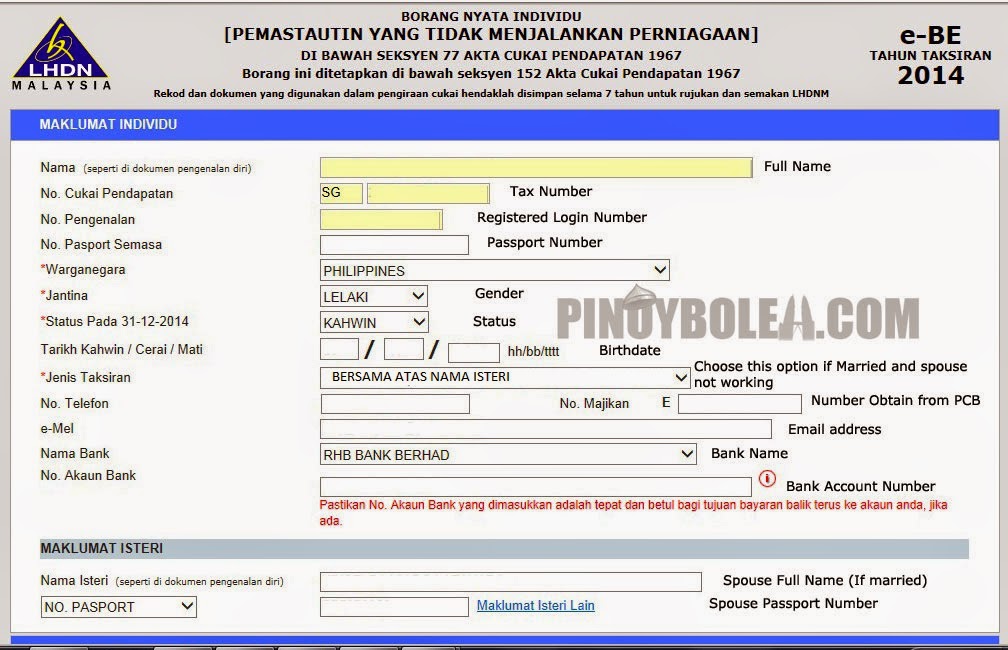Click the "*Status Pada 31-12-2014" label
1008x650 pixels.
coord(114,321)
